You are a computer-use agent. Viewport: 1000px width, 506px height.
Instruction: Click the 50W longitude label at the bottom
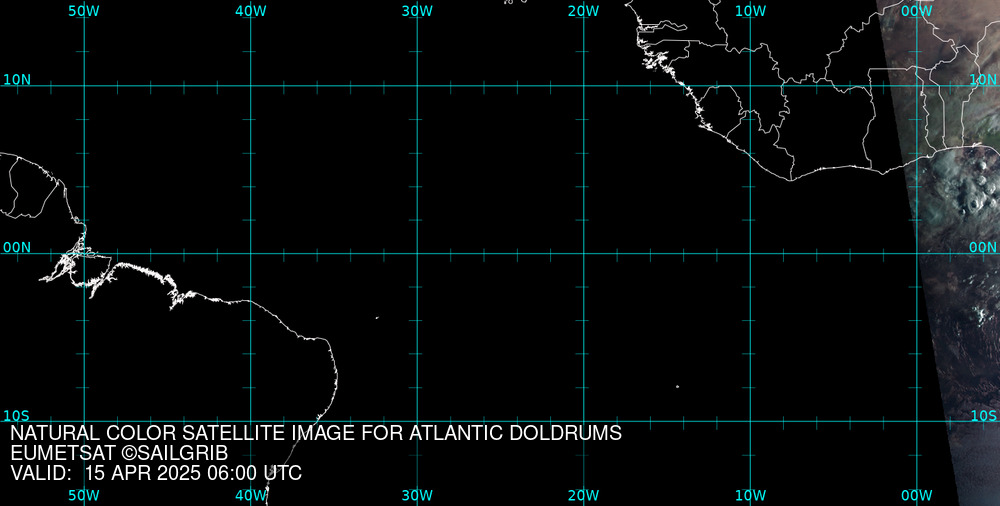(84, 496)
